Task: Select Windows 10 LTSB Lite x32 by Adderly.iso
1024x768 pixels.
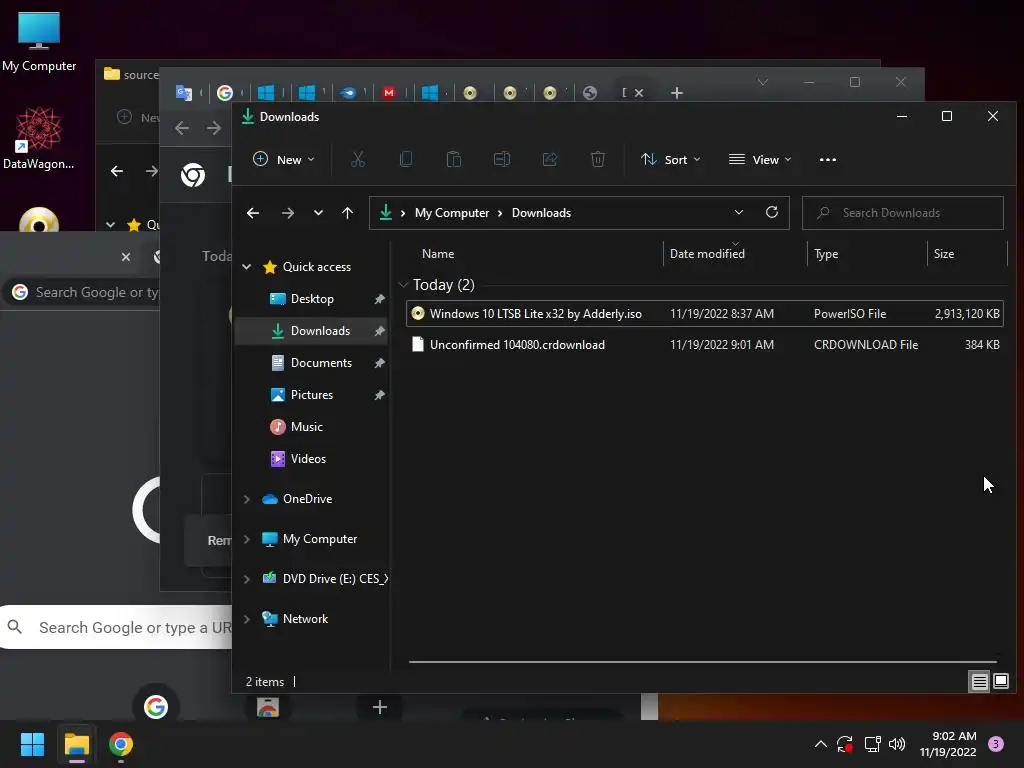Action: [x=536, y=313]
